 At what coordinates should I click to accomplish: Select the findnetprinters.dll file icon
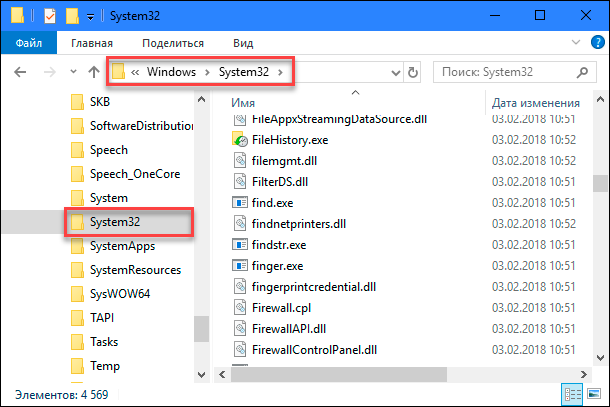click(x=240, y=224)
